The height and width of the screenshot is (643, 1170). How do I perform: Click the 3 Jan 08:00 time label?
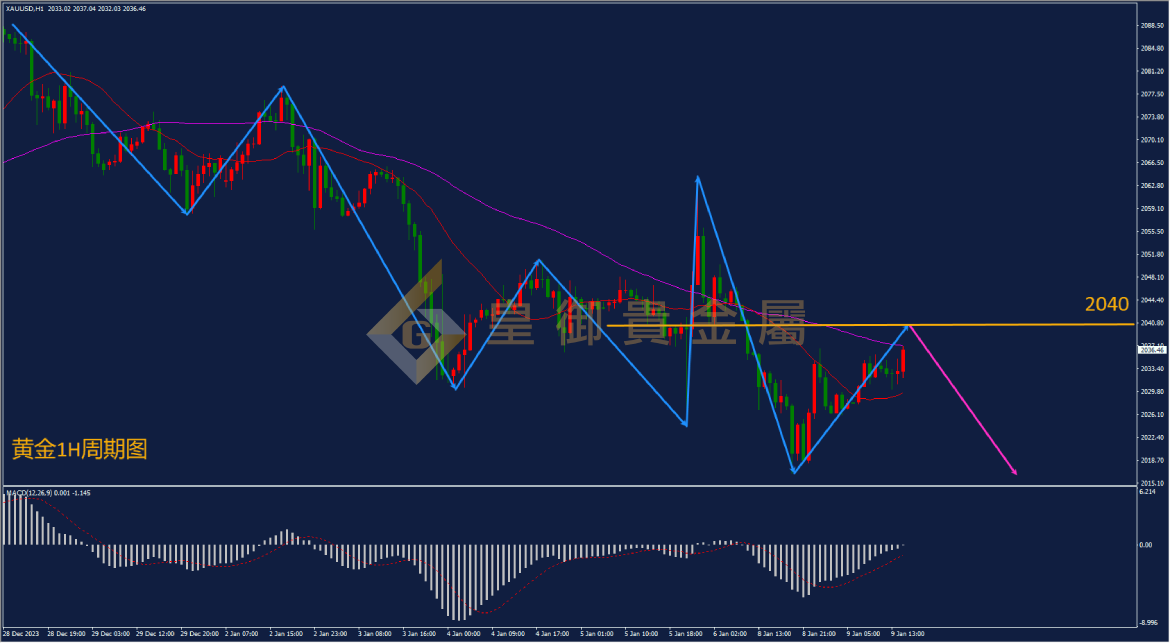[x=376, y=634]
